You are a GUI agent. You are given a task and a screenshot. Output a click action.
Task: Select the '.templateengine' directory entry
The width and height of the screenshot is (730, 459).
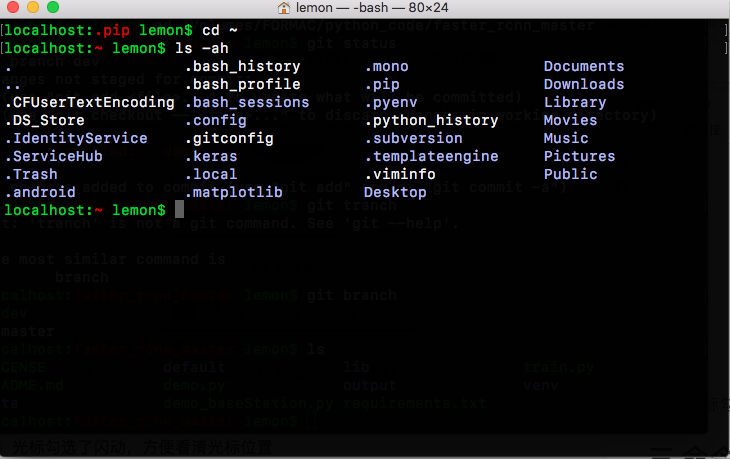[431, 156]
